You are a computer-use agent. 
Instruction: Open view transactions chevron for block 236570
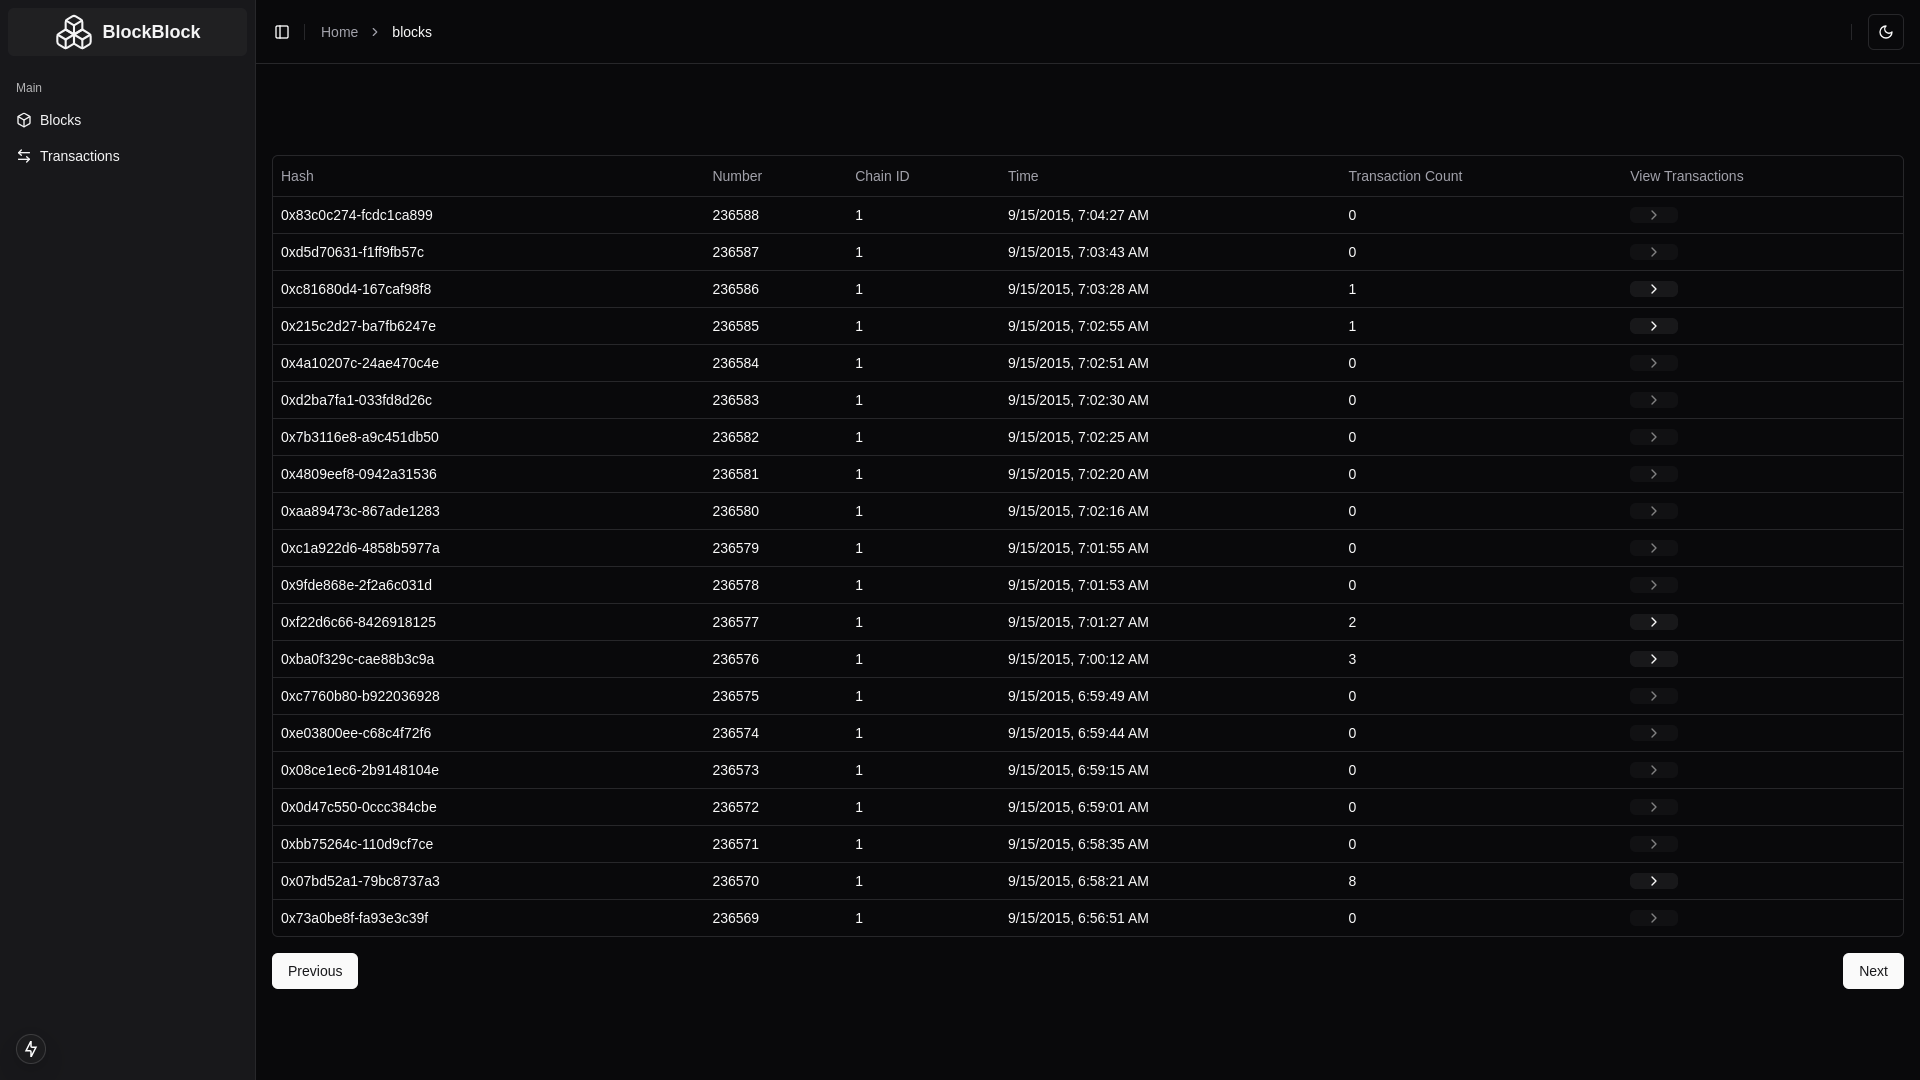point(1653,880)
